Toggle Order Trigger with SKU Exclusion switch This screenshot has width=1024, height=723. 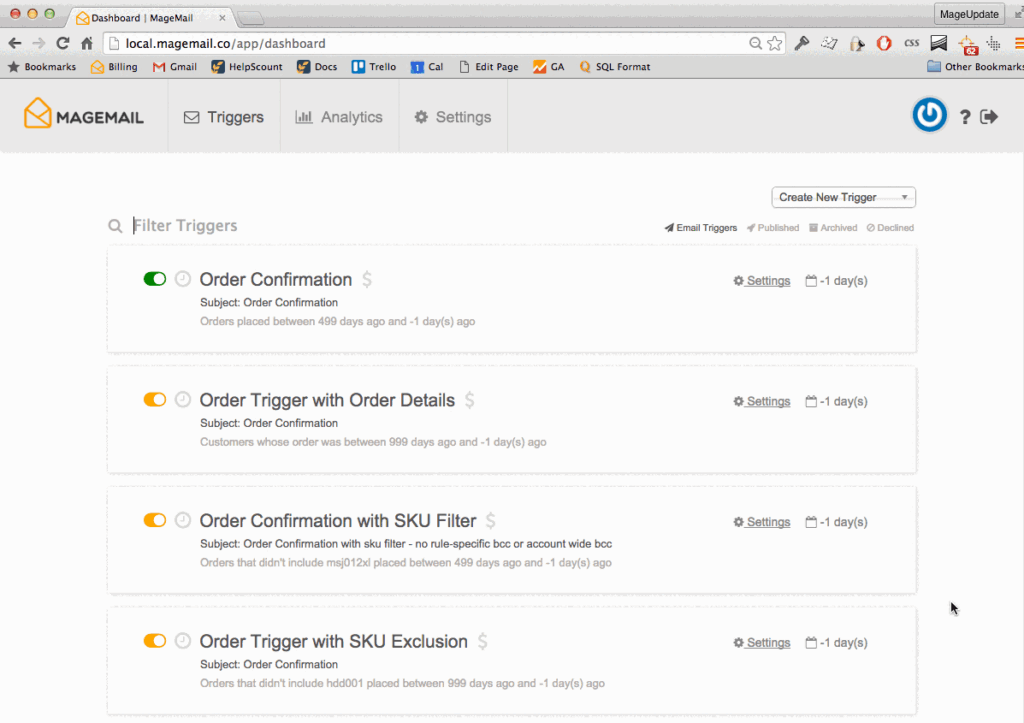pos(155,641)
